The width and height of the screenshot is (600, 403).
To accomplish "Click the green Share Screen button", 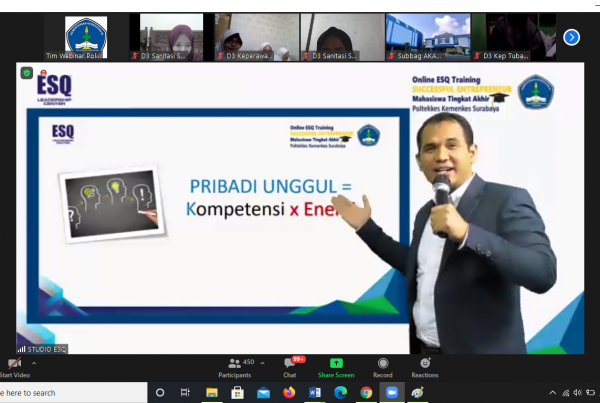I will 336,366.
